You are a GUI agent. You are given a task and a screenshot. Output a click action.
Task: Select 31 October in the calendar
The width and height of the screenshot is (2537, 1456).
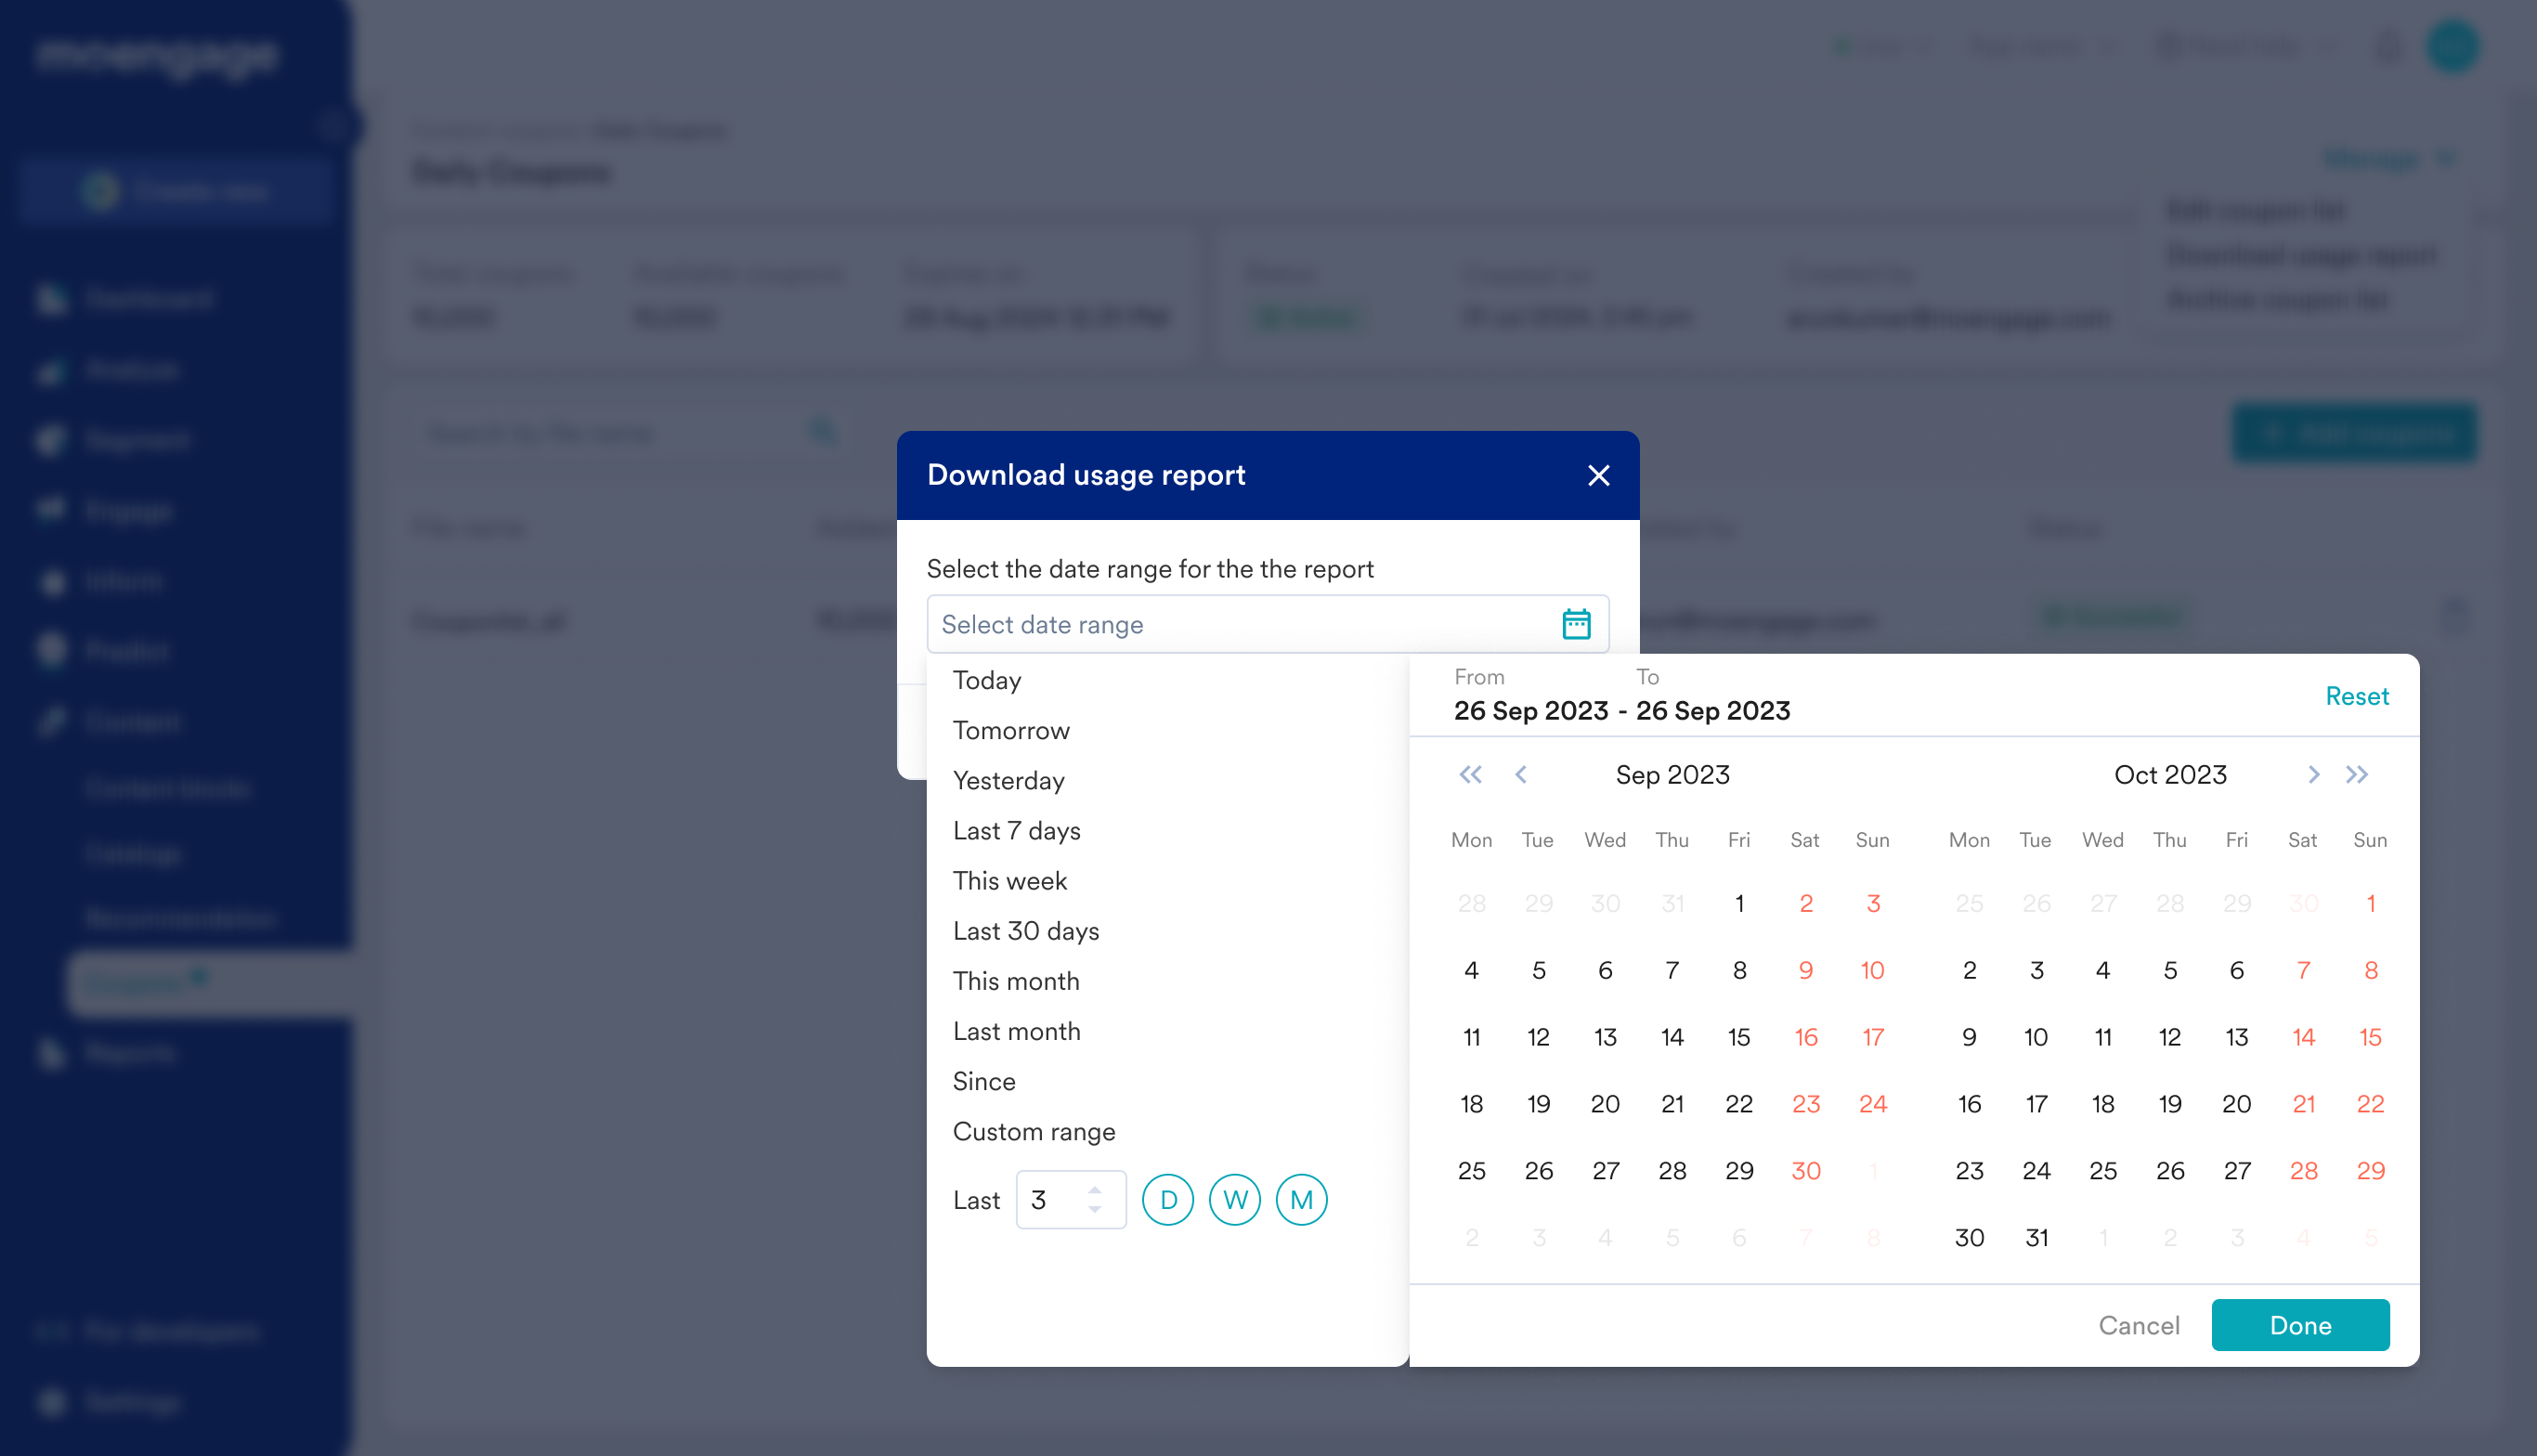click(2036, 1237)
